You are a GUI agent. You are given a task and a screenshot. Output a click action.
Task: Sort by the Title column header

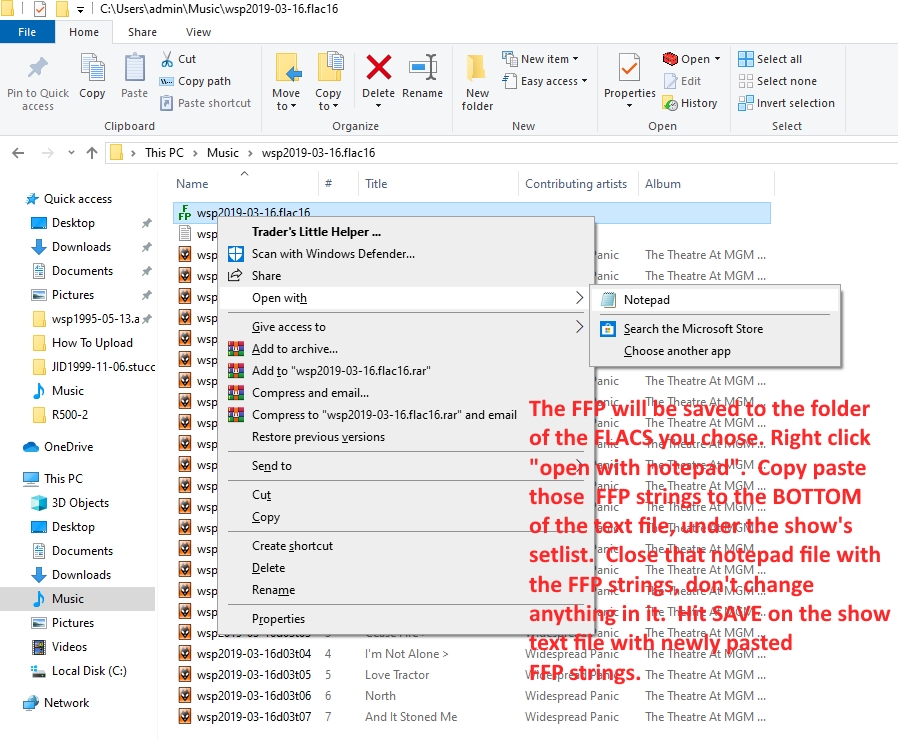[376, 184]
